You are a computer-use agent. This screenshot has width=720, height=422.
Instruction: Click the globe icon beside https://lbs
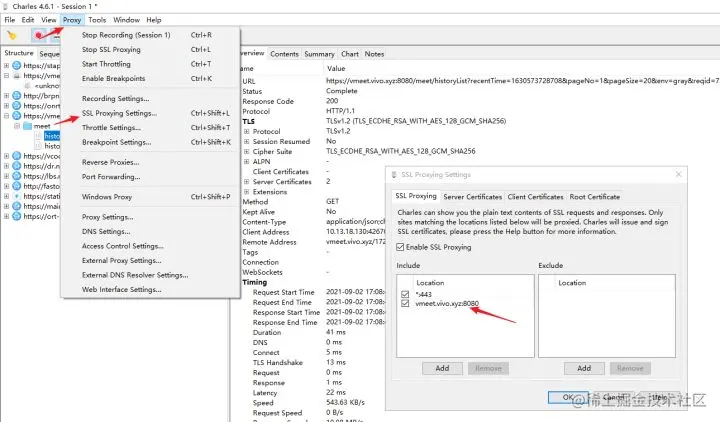tap(17, 176)
